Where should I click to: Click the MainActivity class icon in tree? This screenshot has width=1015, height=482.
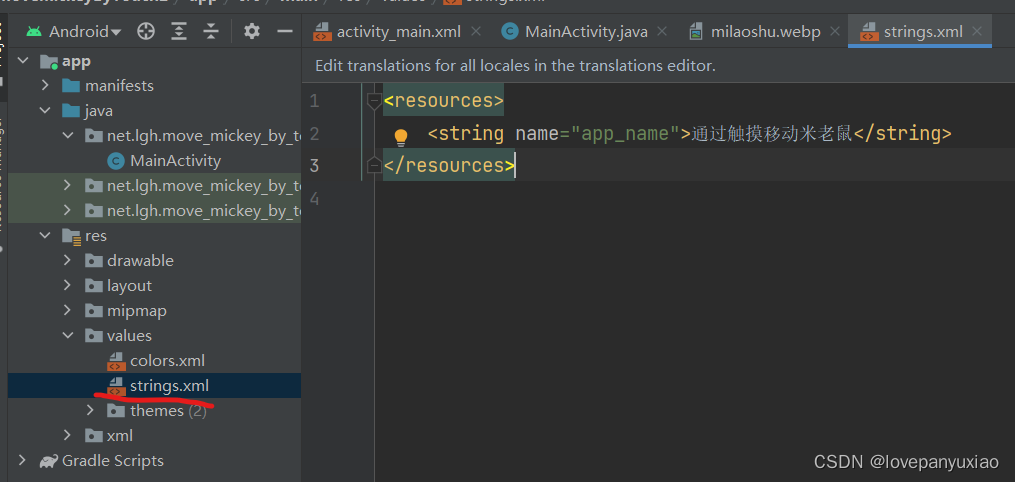point(116,160)
